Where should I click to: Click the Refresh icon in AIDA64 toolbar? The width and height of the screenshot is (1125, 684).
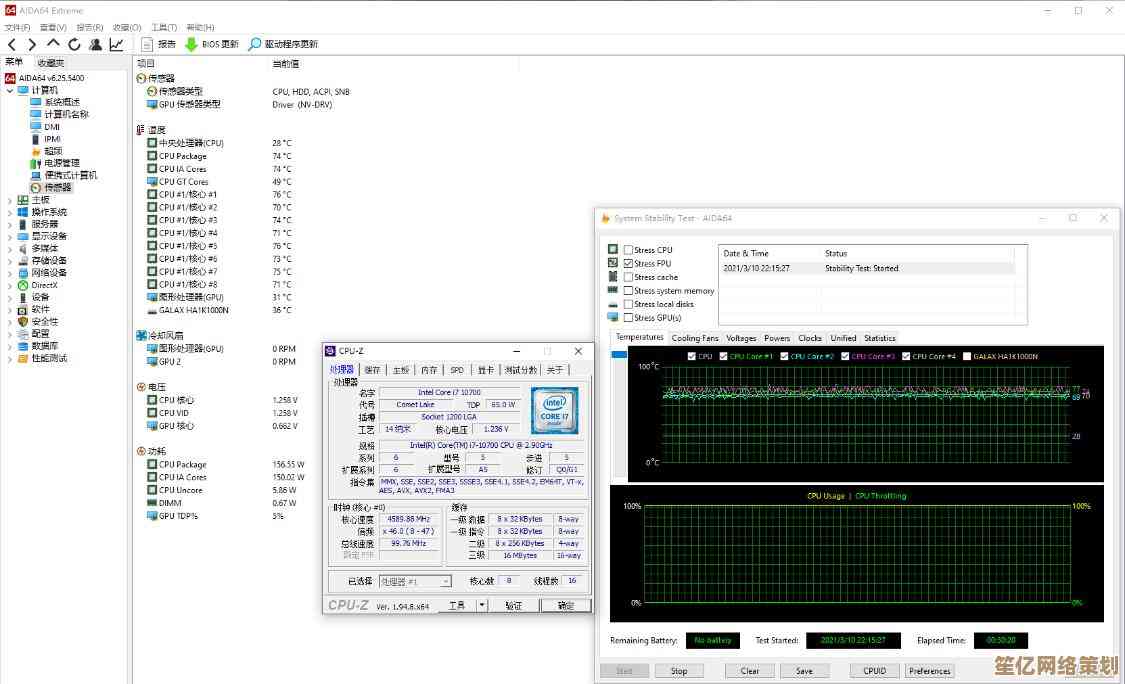pos(74,44)
